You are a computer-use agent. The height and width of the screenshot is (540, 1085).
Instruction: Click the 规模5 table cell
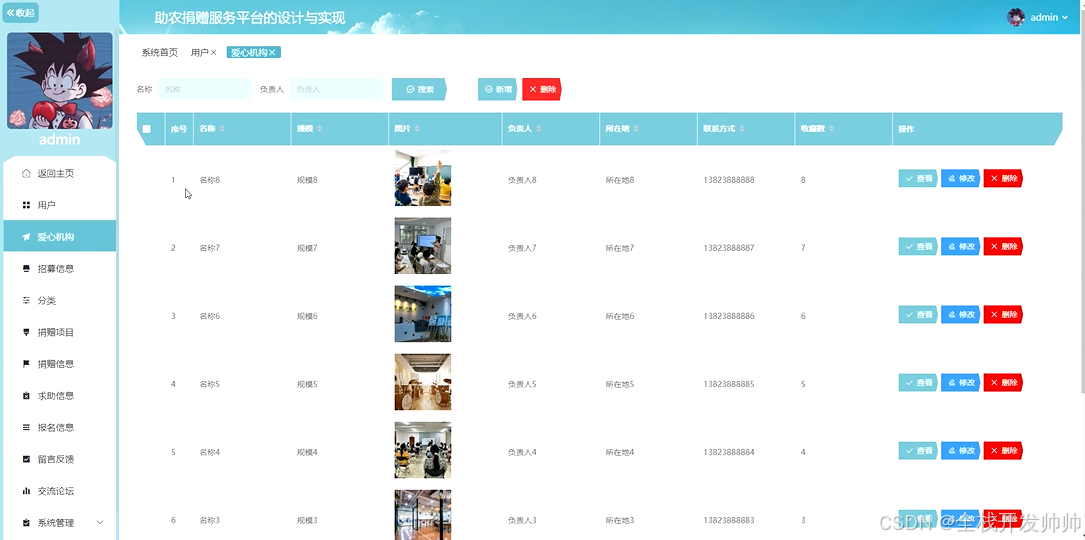[307, 384]
